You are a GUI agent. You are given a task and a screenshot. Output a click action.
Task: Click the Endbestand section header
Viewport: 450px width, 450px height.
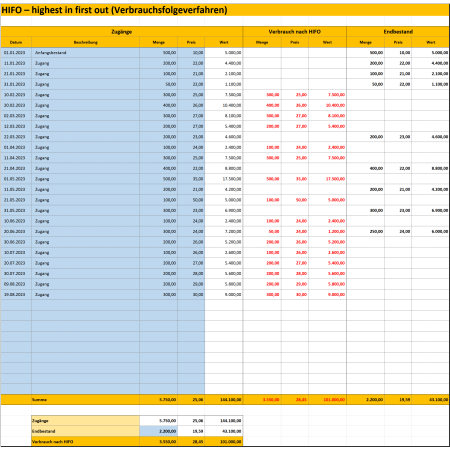398,32
